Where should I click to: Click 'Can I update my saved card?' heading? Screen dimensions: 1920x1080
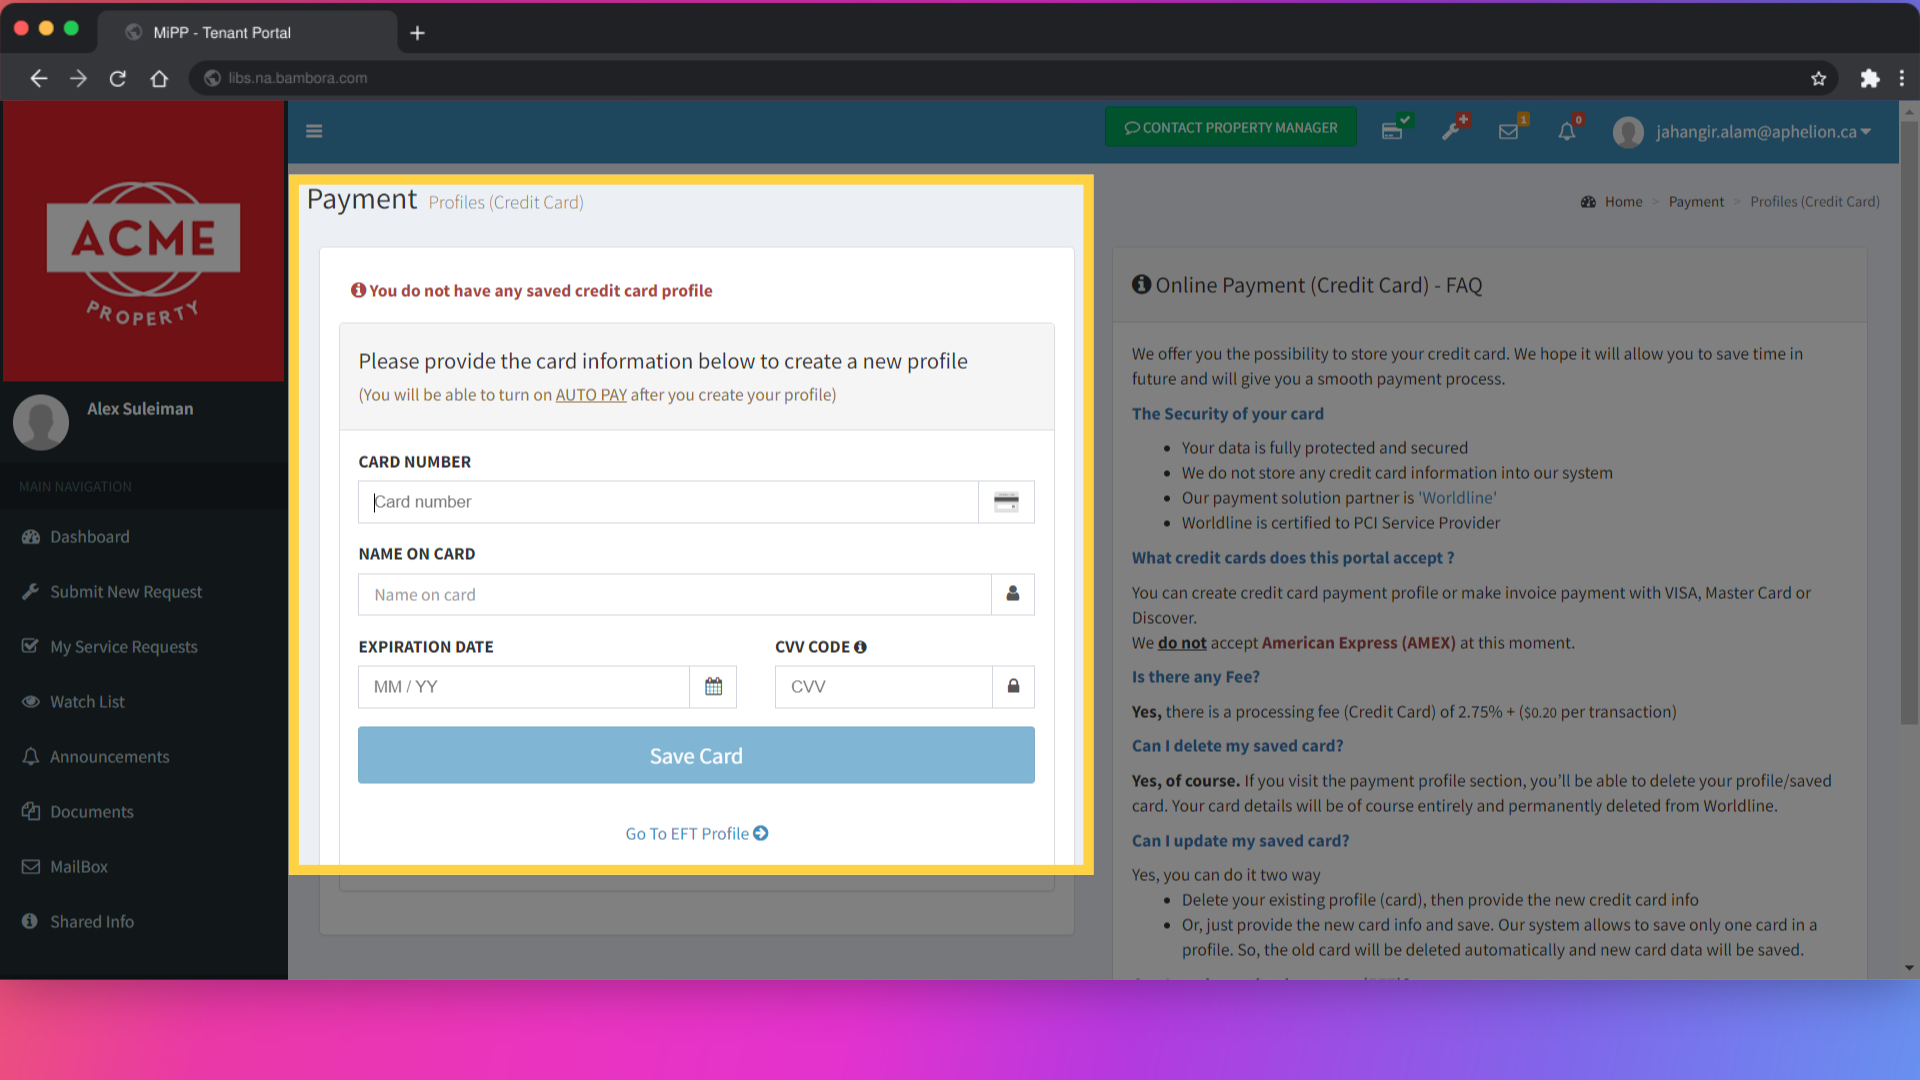pyautogui.click(x=1240, y=841)
